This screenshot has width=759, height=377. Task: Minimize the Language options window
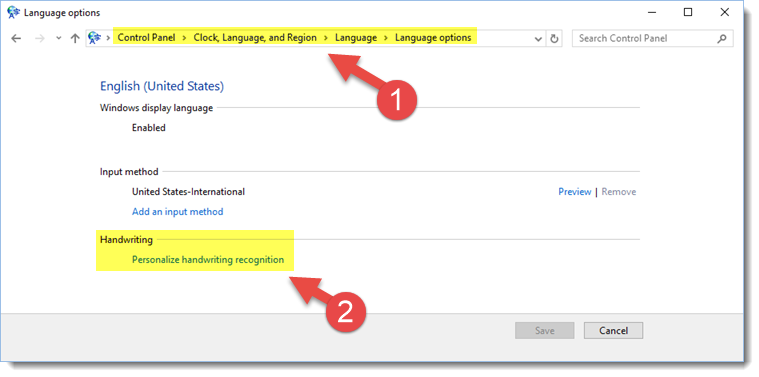(x=651, y=13)
